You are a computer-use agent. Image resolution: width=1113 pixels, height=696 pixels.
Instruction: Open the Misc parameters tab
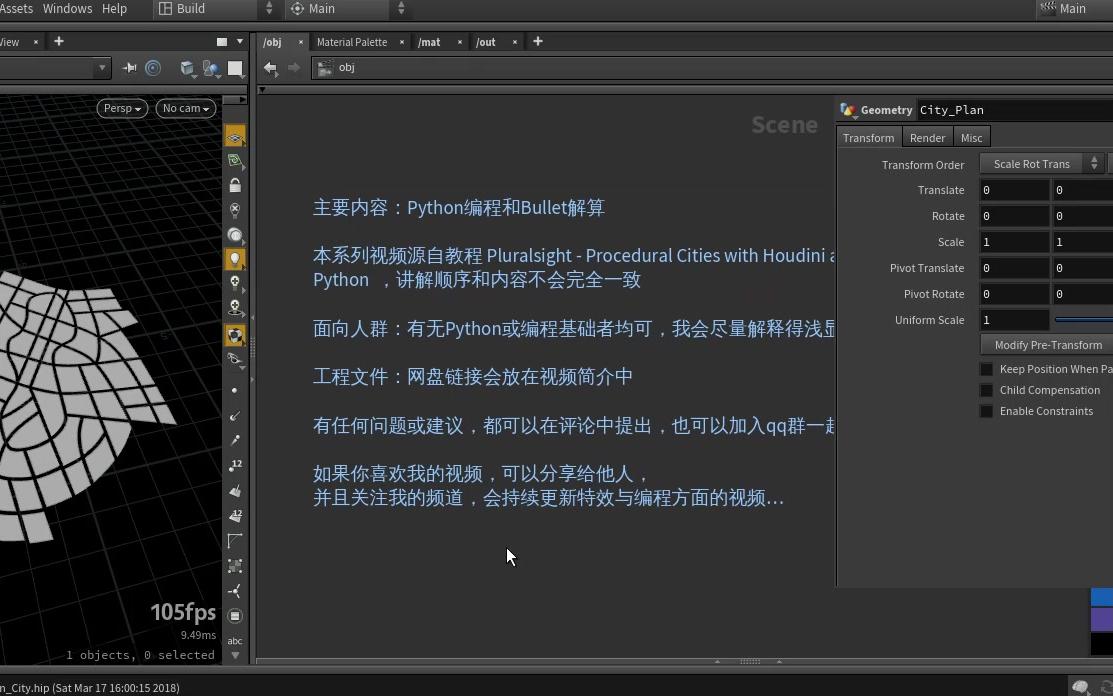pos(971,138)
